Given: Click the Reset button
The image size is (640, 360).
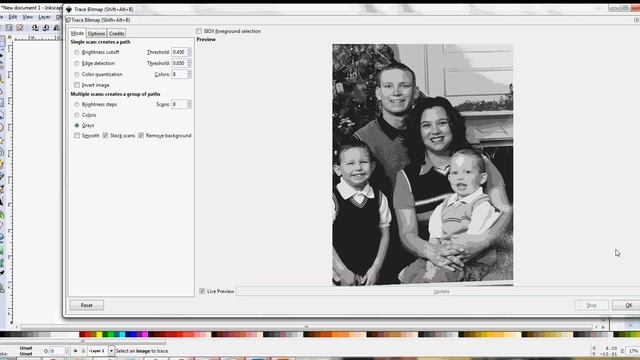Looking at the screenshot, I should pyautogui.click(x=87, y=305).
